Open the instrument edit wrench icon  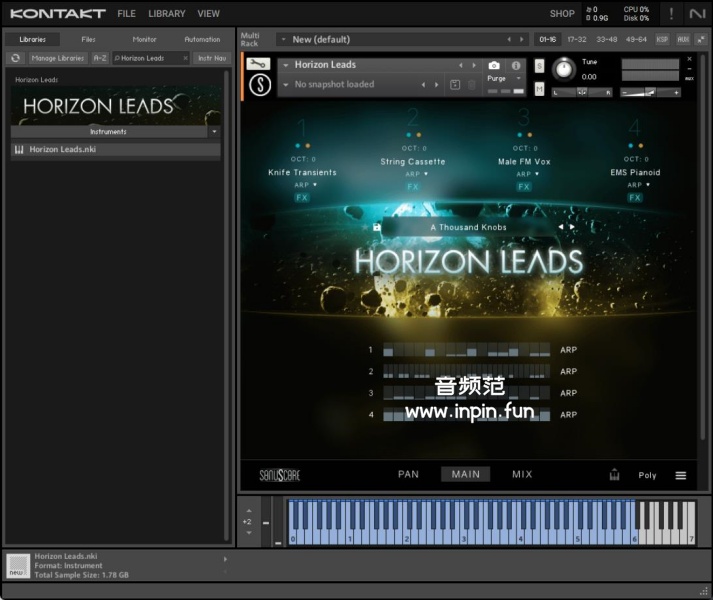click(258, 64)
